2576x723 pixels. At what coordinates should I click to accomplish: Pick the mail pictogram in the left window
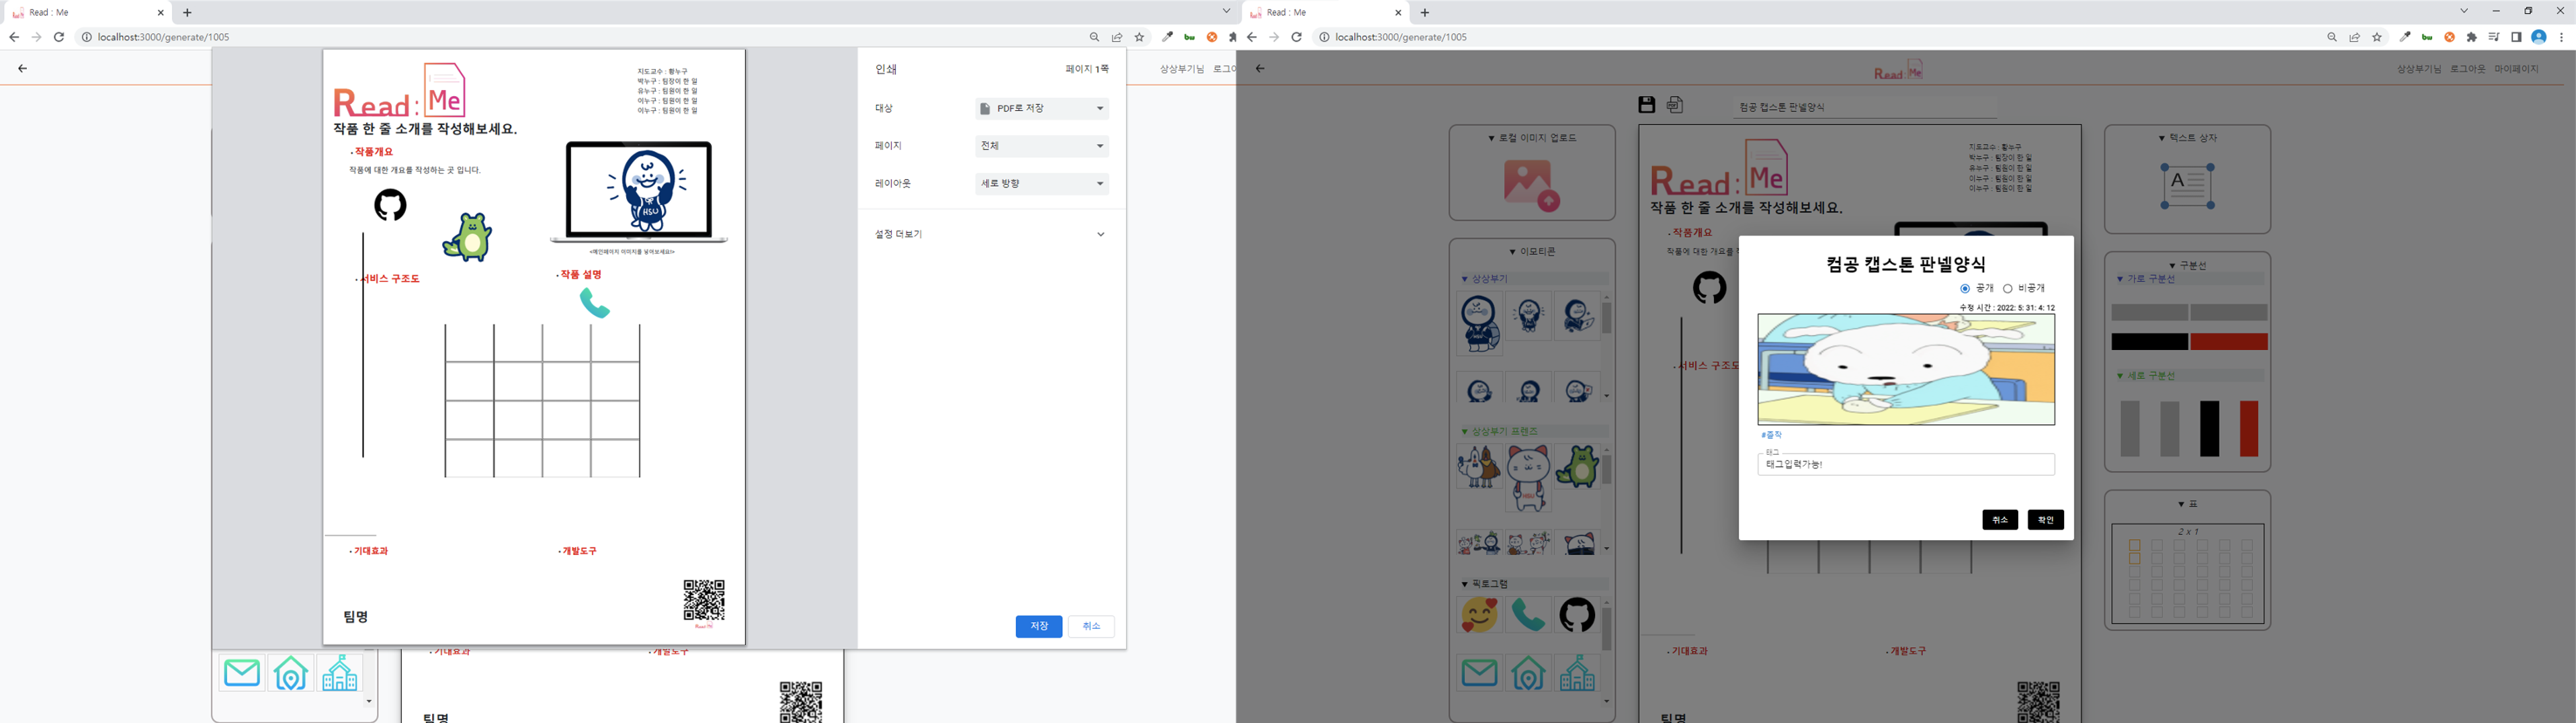pyautogui.click(x=242, y=673)
